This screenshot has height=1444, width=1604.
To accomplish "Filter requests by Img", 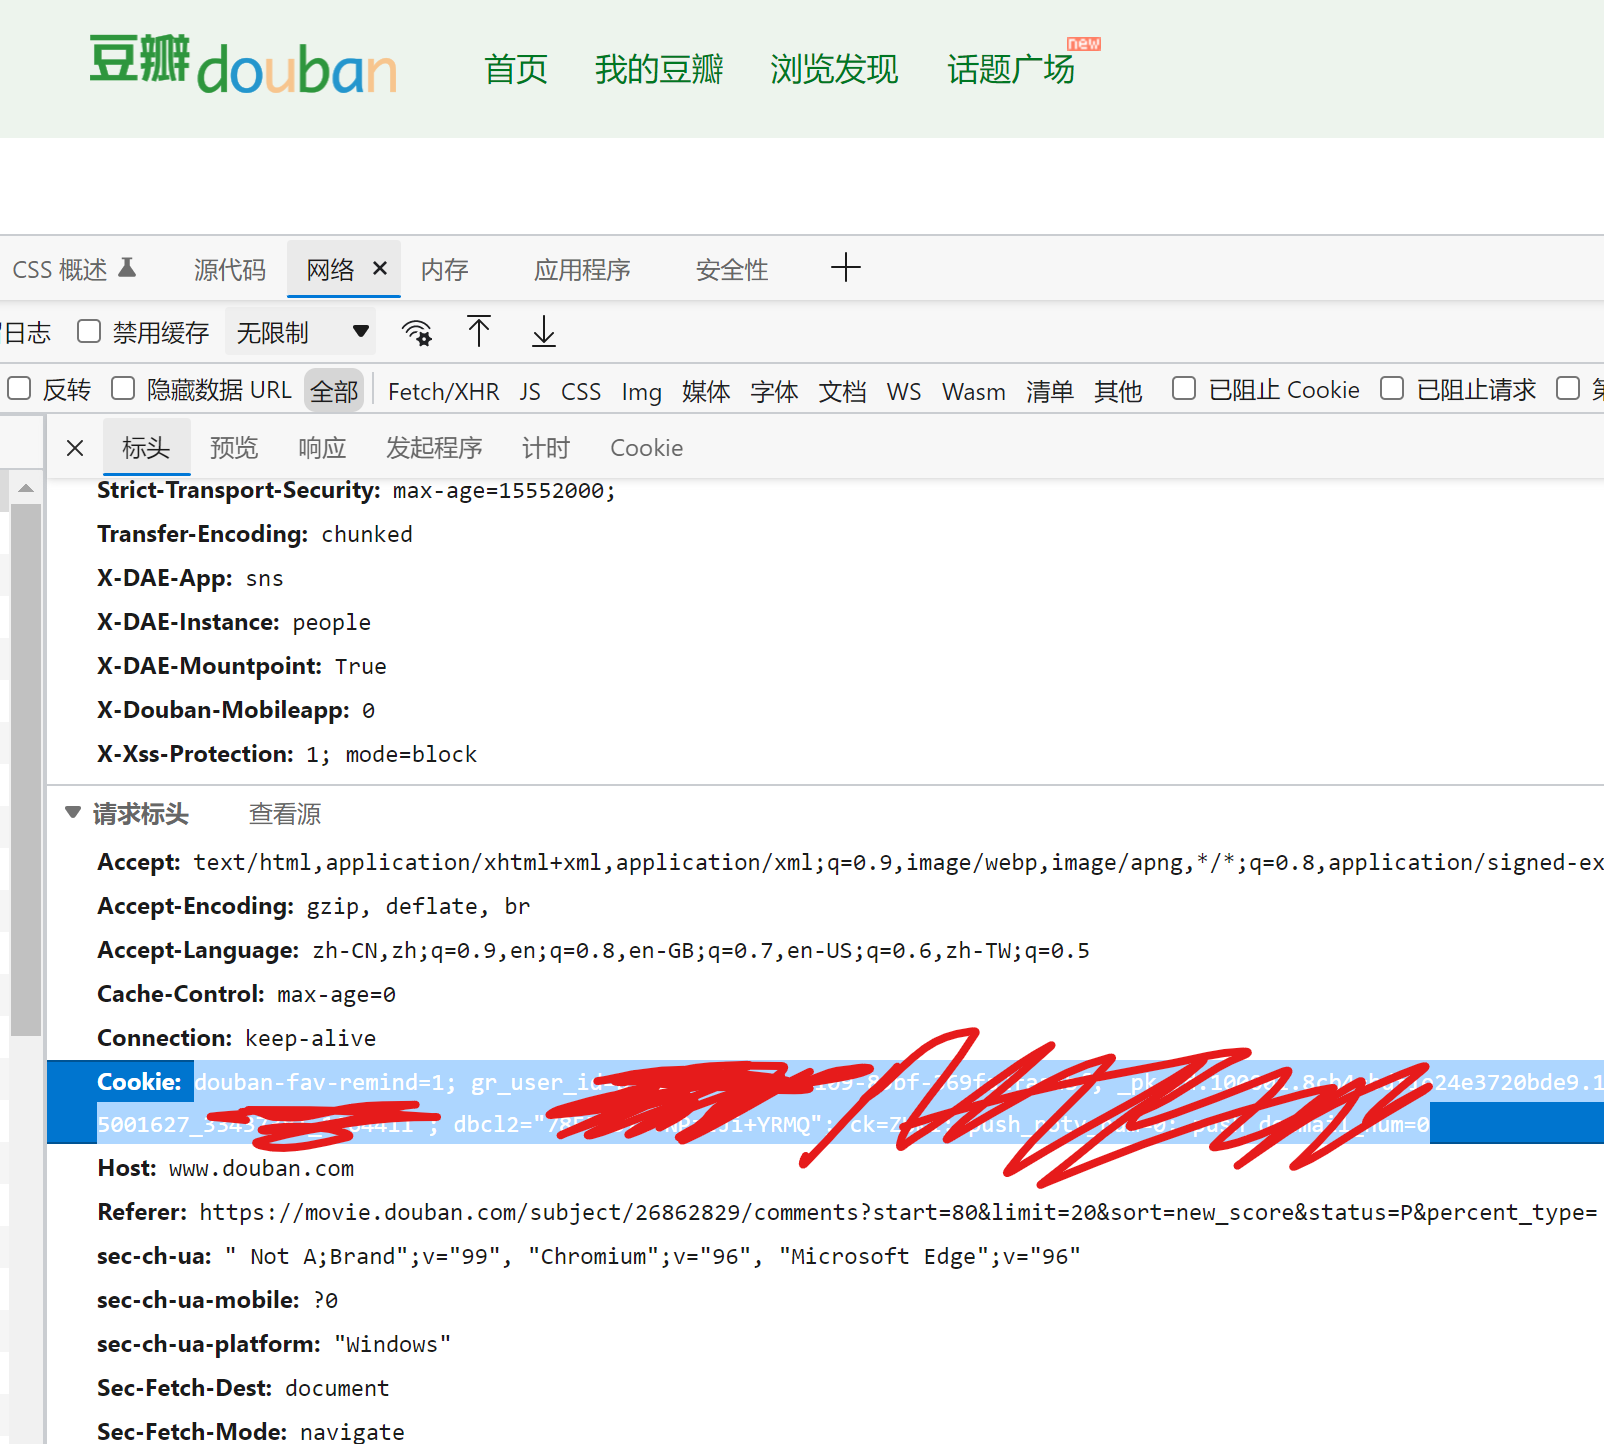I will click(x=642, y=391).
